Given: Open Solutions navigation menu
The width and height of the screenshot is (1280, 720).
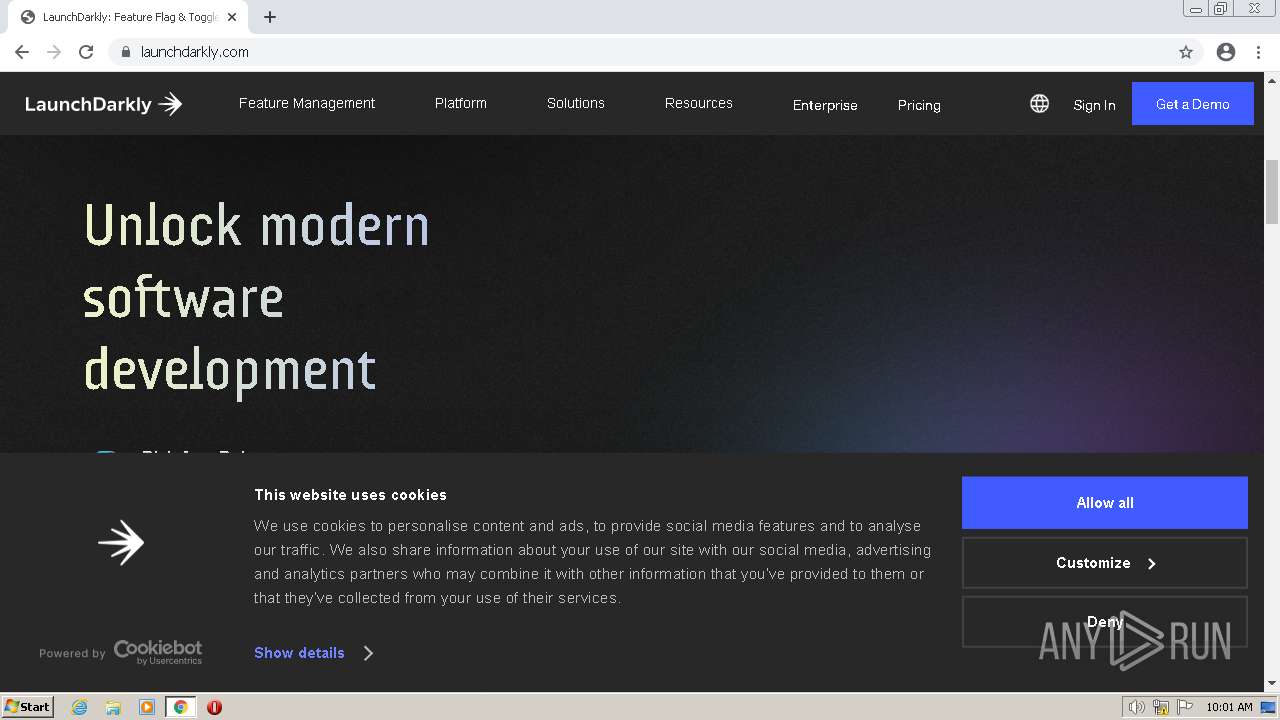Looking at the screenshot, I should coord(576,103).
